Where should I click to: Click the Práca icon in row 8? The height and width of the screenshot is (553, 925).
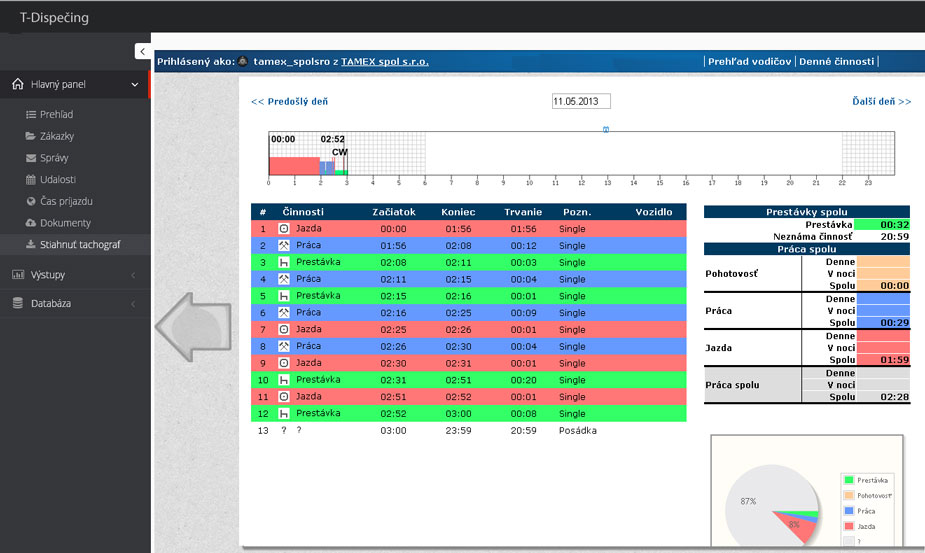(x=284, y=346)
